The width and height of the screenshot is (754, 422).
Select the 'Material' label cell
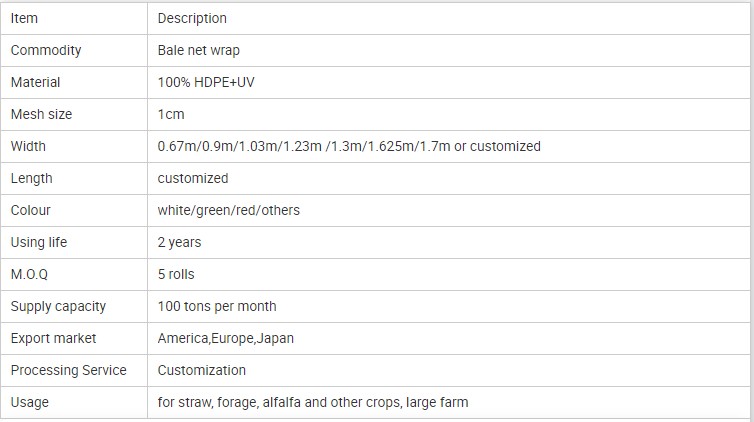[36, 82]
